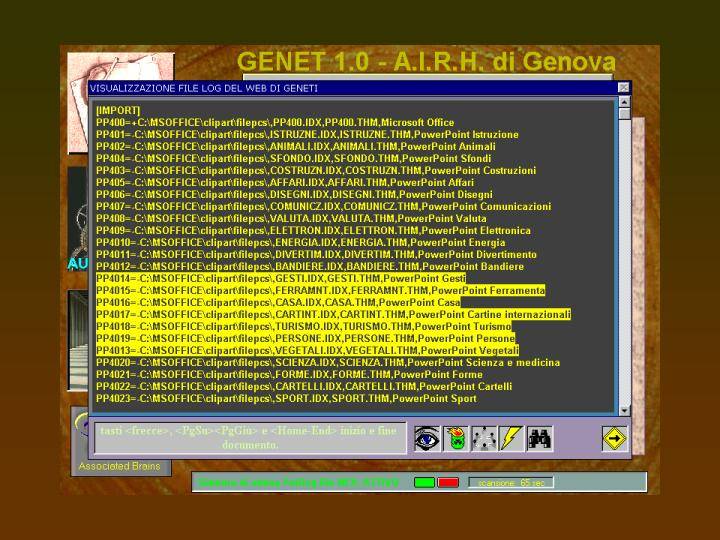
Task: Click the PP400 Microsoft Office line
Action: click(275, 123)
